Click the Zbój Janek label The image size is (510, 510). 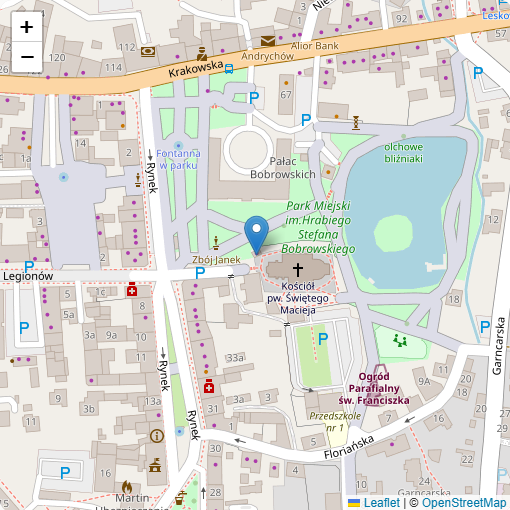tap(216, 260)
